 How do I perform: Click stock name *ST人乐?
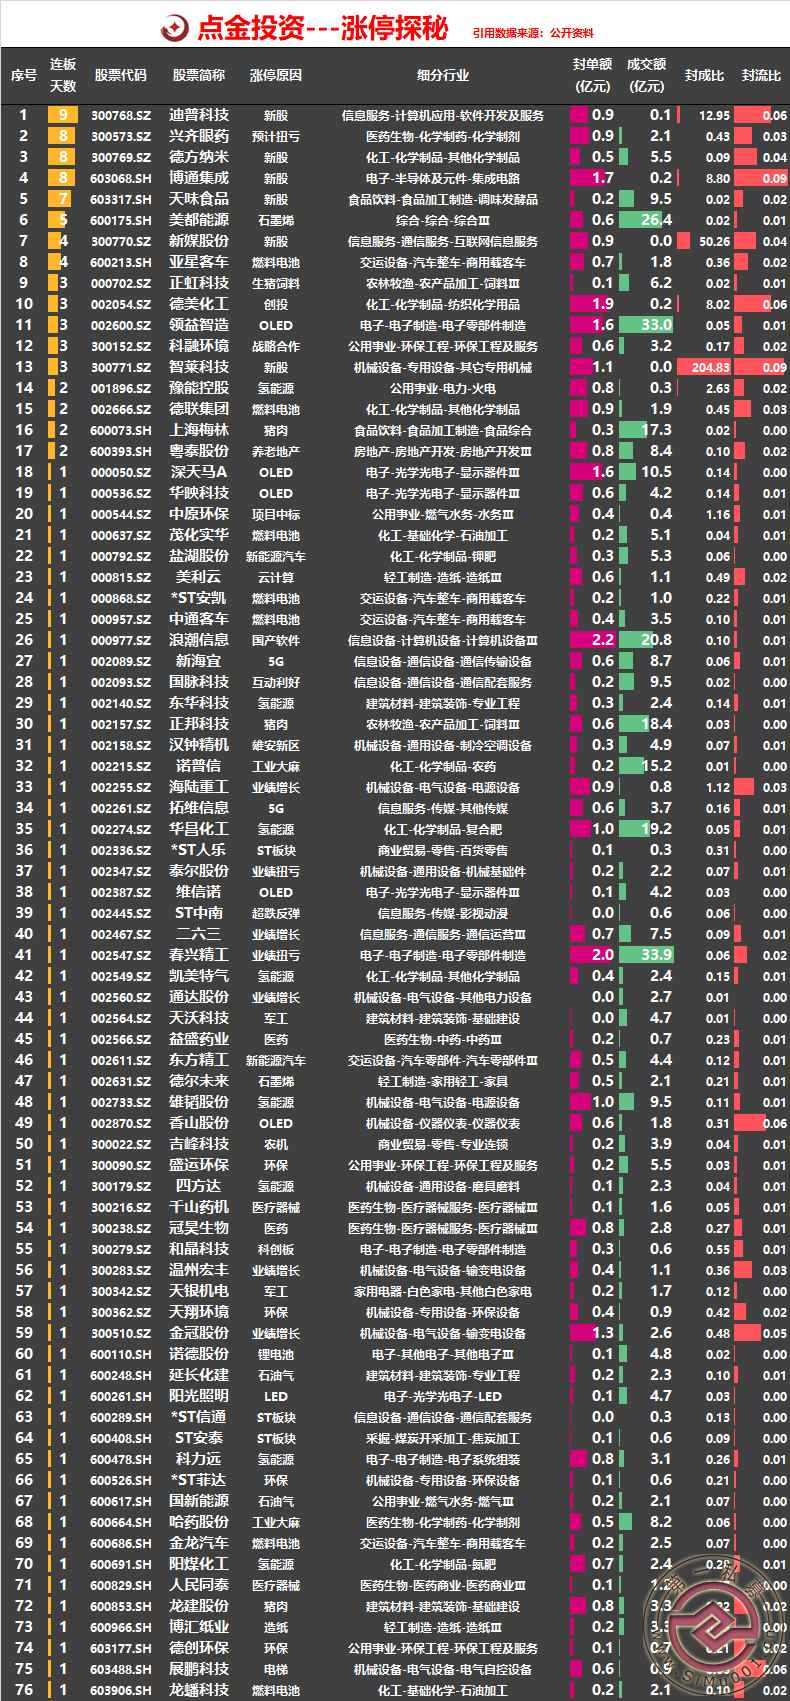coord(199,850)
